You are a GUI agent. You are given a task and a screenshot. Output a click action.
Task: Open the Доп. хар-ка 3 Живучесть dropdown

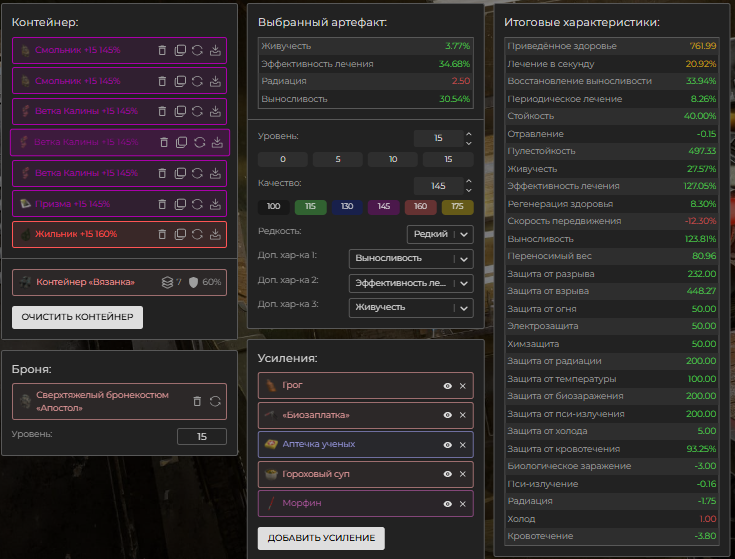point(410,307)
